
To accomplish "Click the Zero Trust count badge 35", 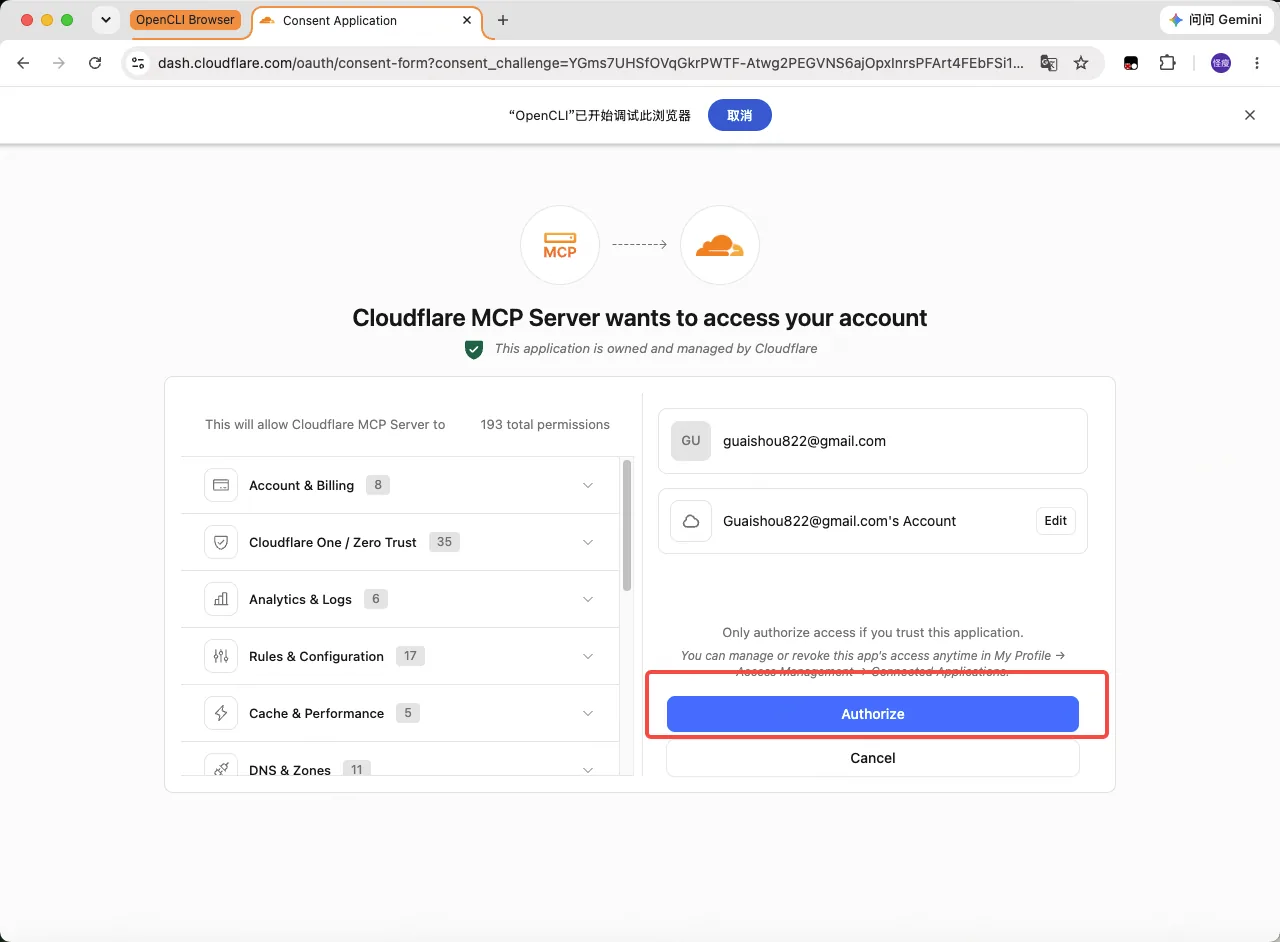I will click(444, 542).
